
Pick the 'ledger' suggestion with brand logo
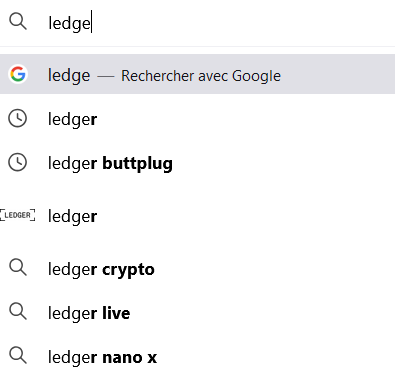[197, 216]
